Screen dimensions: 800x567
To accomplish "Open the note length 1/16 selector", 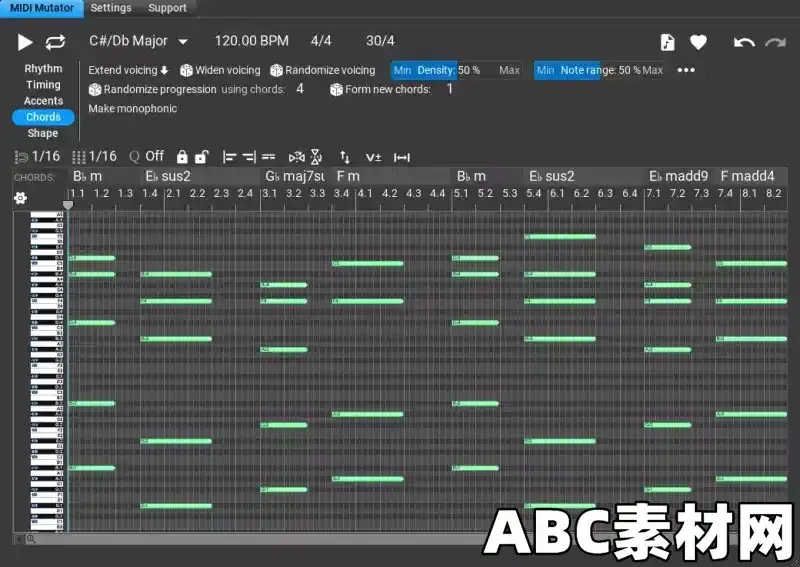I will (37, 156).
